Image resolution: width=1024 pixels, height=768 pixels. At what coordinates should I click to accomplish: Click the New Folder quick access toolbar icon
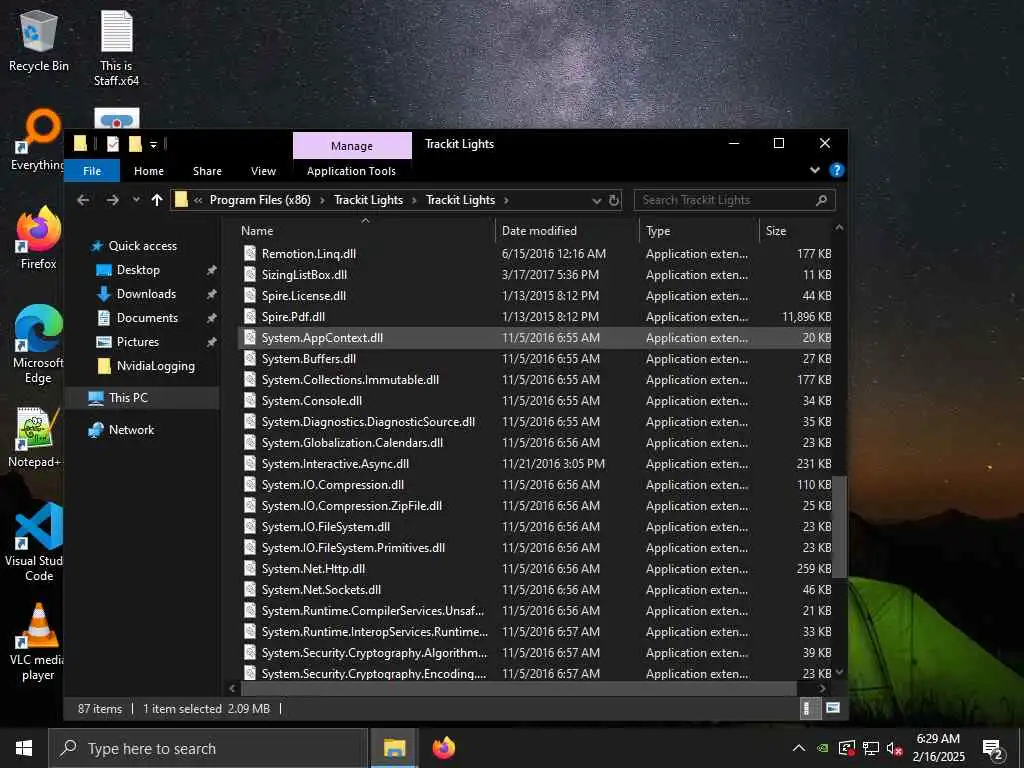coord(135,144)
